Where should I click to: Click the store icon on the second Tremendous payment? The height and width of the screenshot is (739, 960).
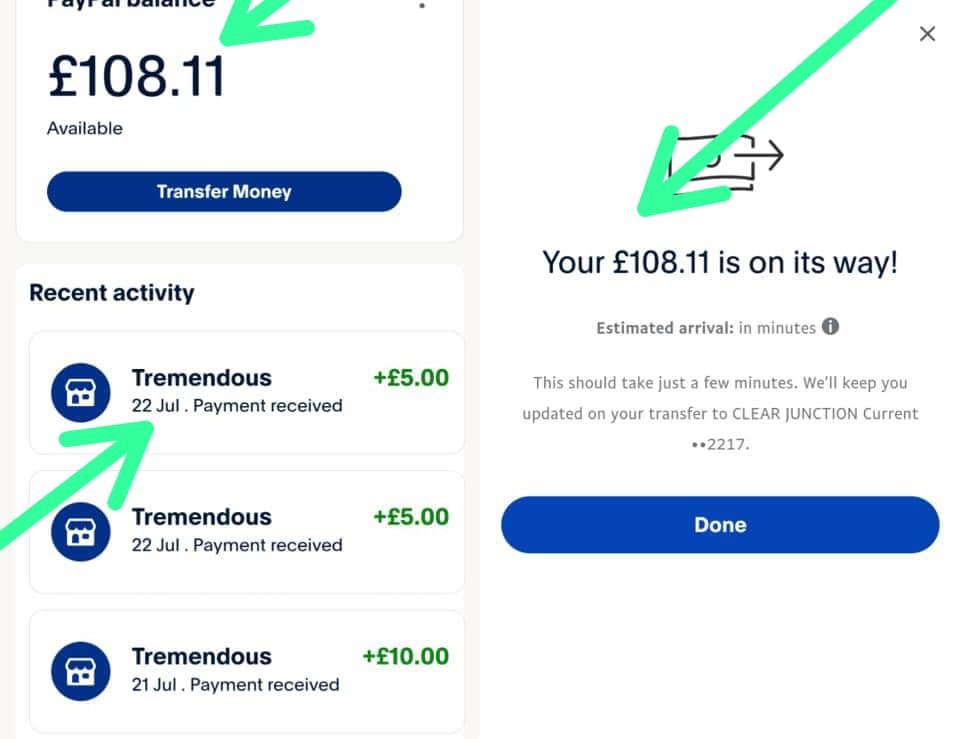coord(80,531)
